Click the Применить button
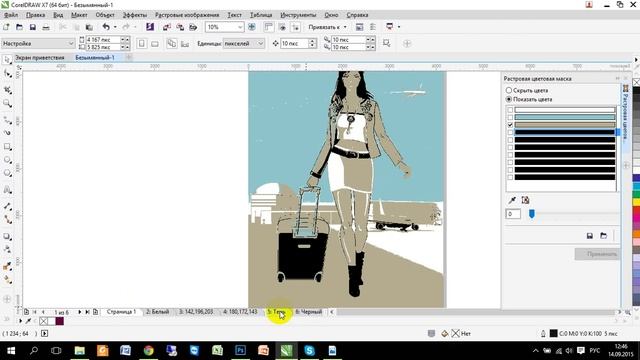The width and height of the screenshot is (640, 360). (x=598, y=254)
